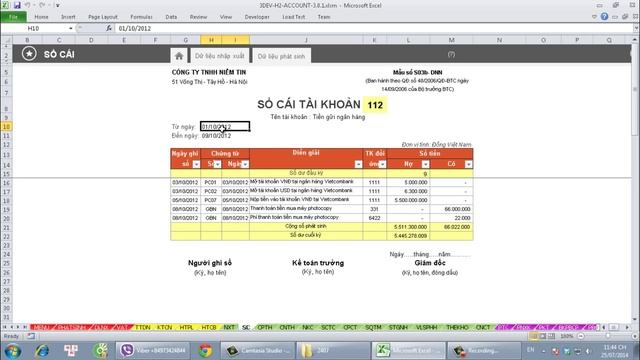This screenshot has height=360, width=640.
Task: Open the Team ribbon tab
Action: click(324, 17)
